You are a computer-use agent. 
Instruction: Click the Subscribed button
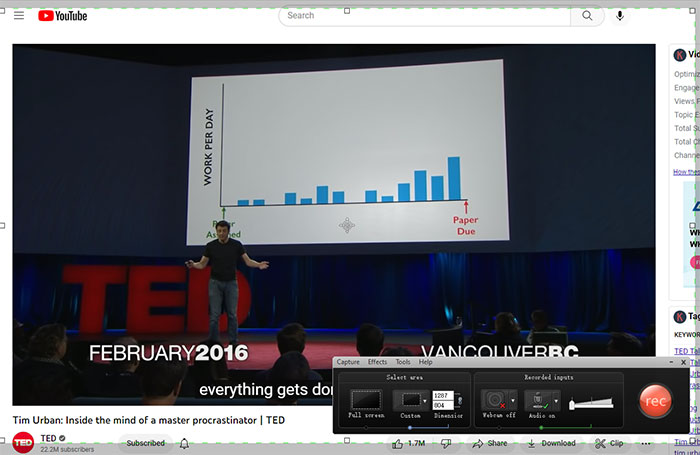[146, 443]
